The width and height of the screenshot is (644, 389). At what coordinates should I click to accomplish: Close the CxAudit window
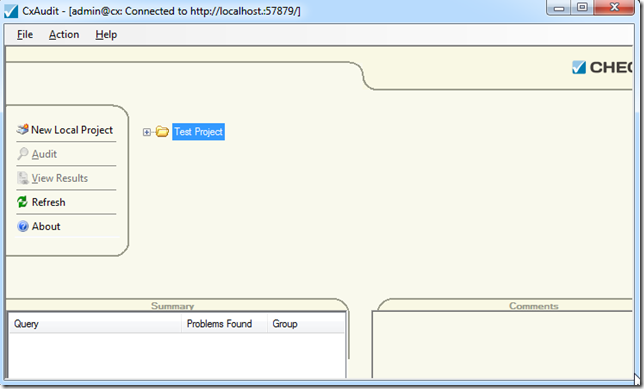click(614, 7)
